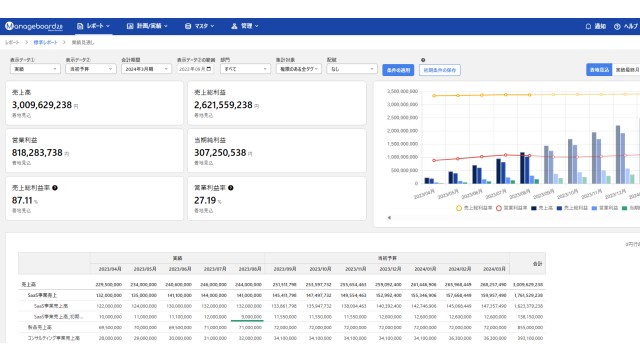The height and width of the screenshot is (360, 640).
Task: Click the 売上高 summary card value 3,009,629,238
Action: click(x=42, y=105)
